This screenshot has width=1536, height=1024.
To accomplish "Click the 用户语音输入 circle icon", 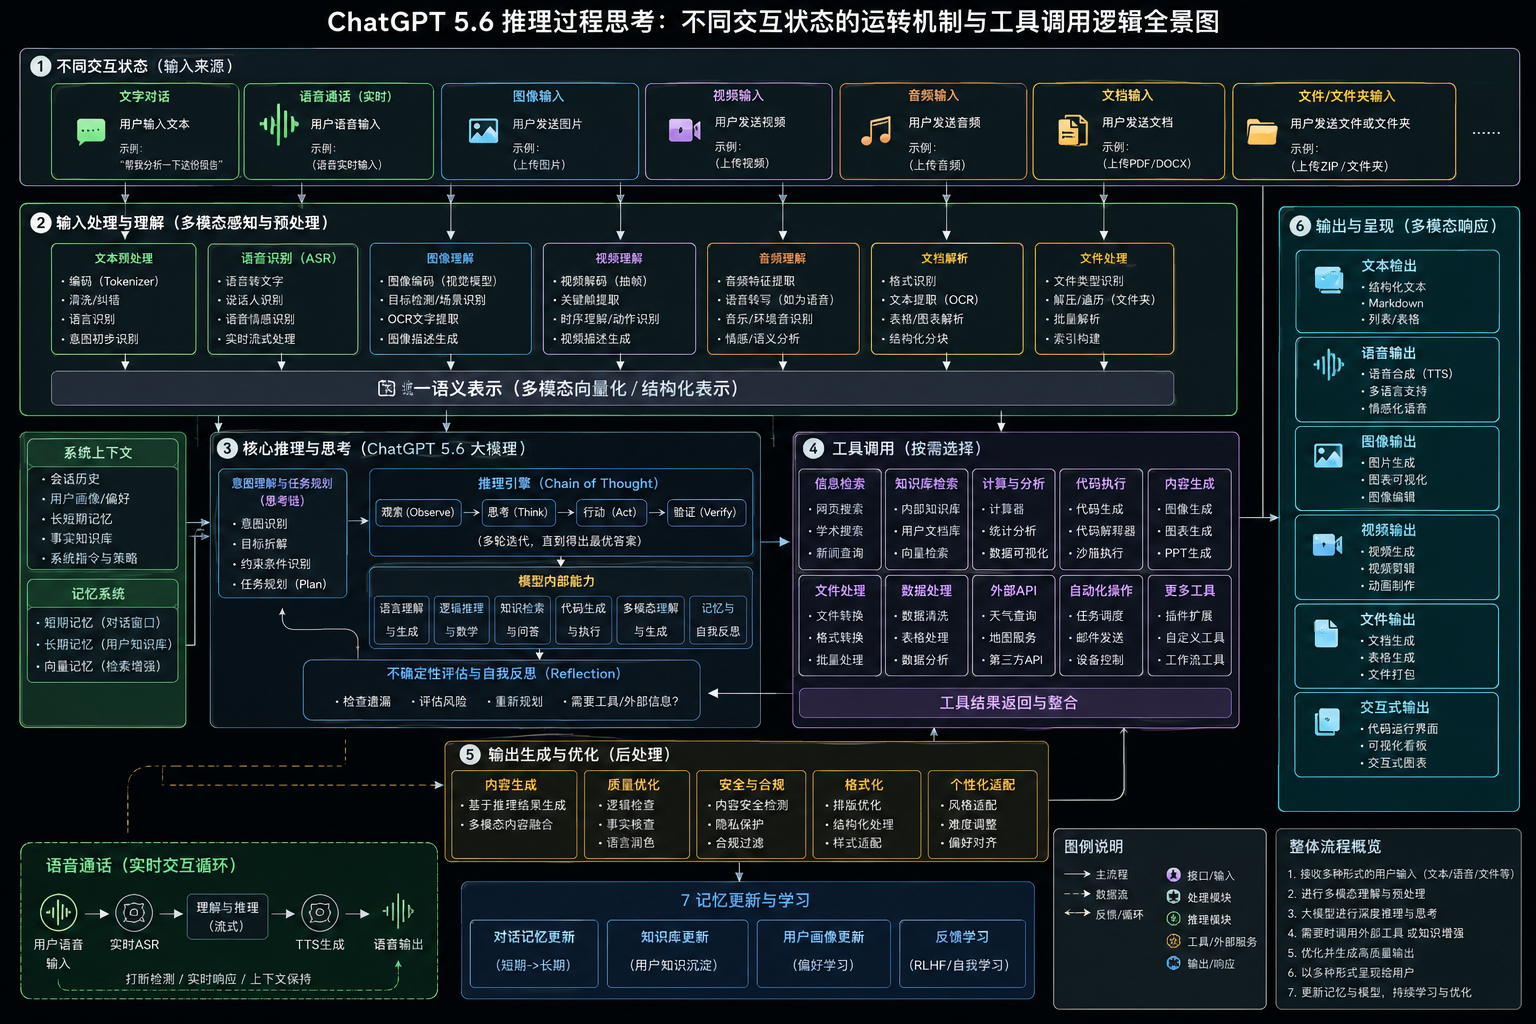I will click(58, 912).
